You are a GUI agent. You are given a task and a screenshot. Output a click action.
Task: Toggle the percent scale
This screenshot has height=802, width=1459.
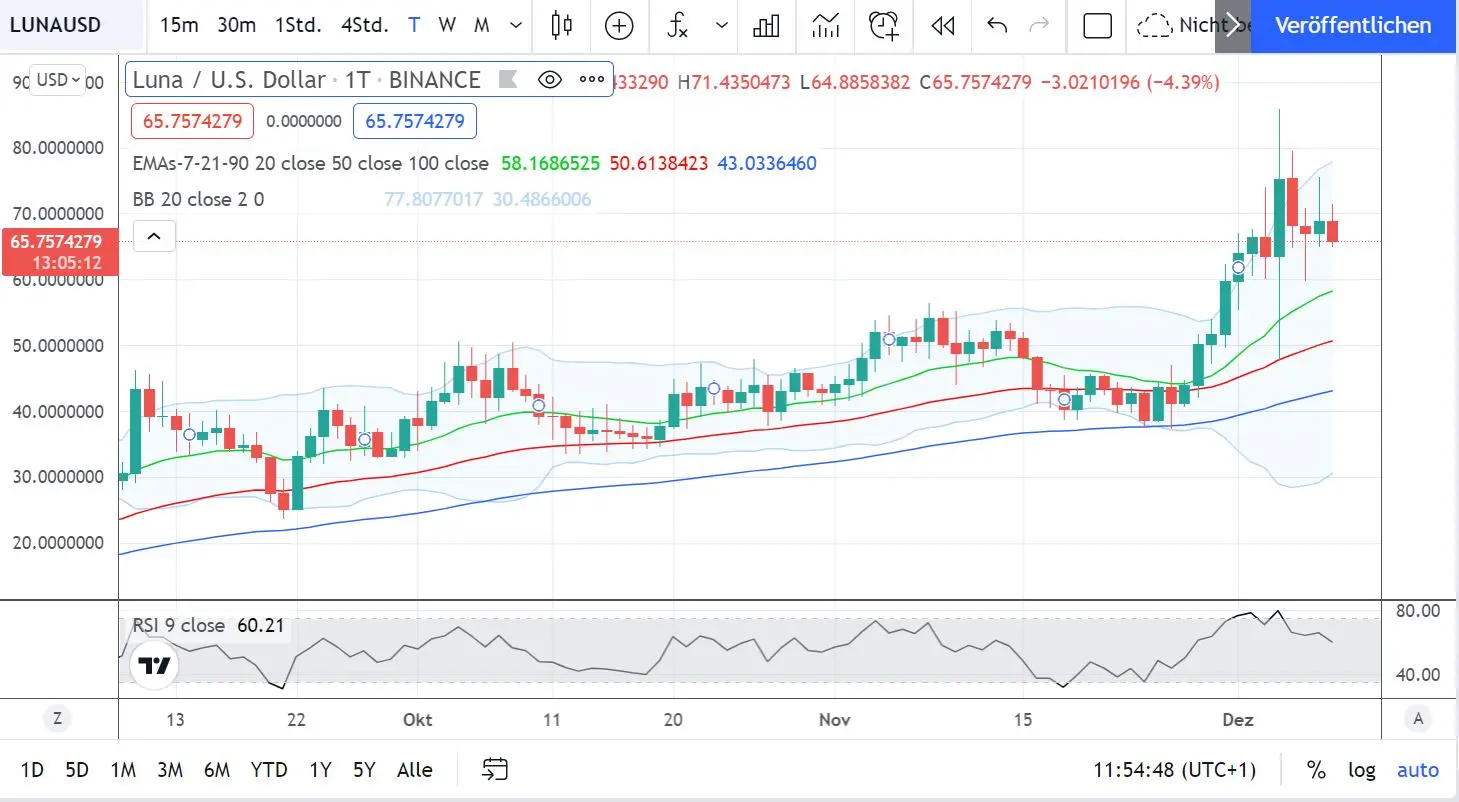pyautogui.click(x=1316, y=770)
